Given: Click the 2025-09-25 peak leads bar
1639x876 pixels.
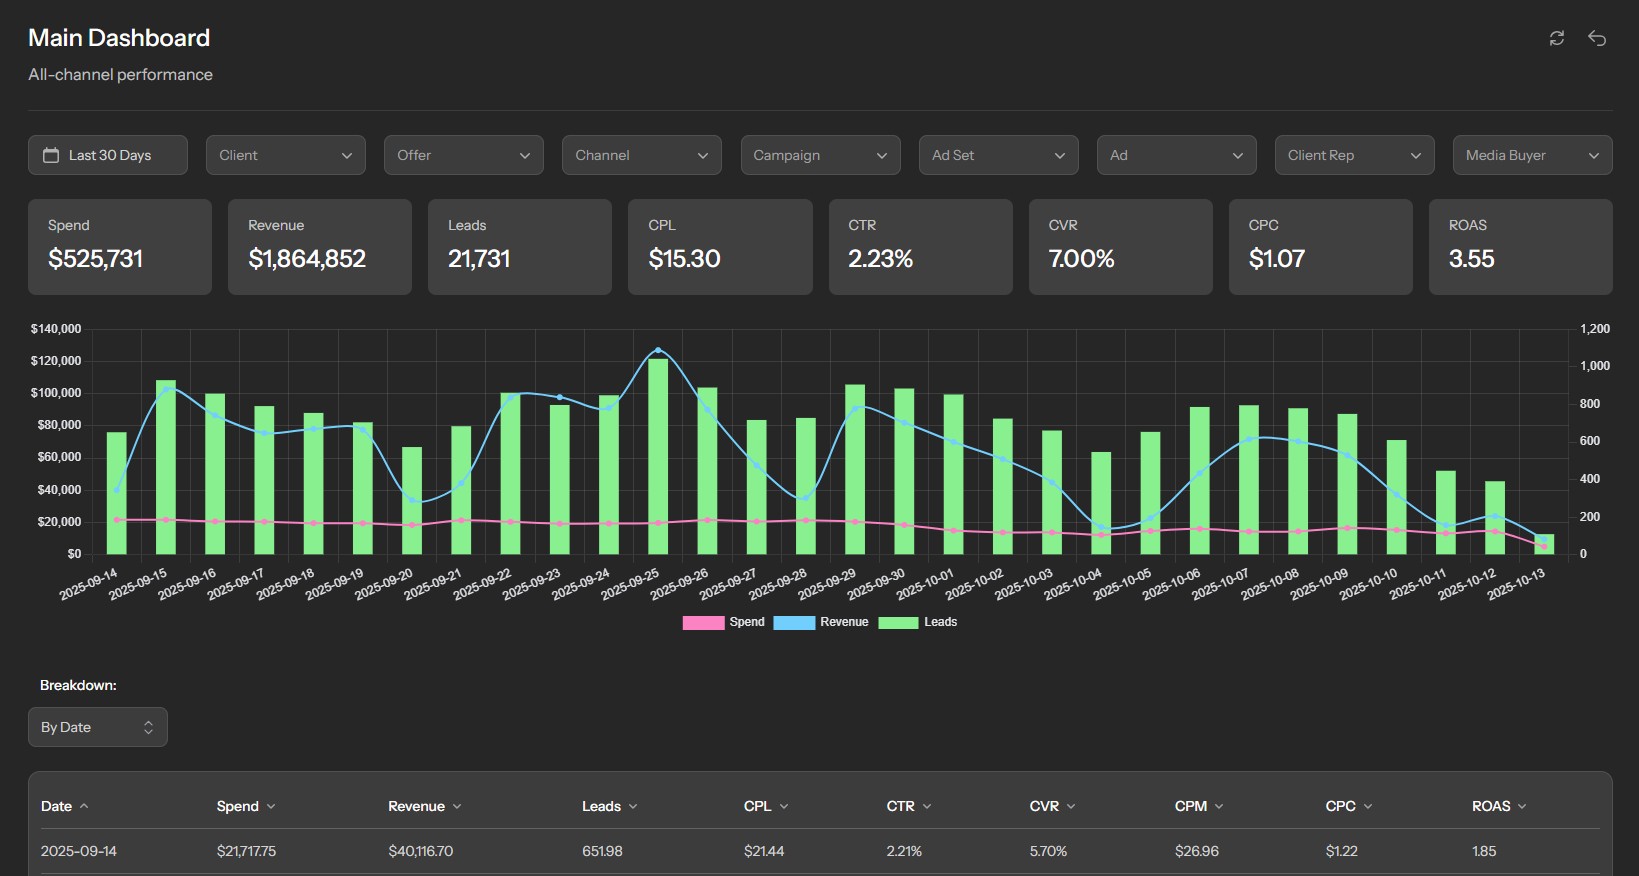Looking at the screenshot, I should [x=658, y=456].
